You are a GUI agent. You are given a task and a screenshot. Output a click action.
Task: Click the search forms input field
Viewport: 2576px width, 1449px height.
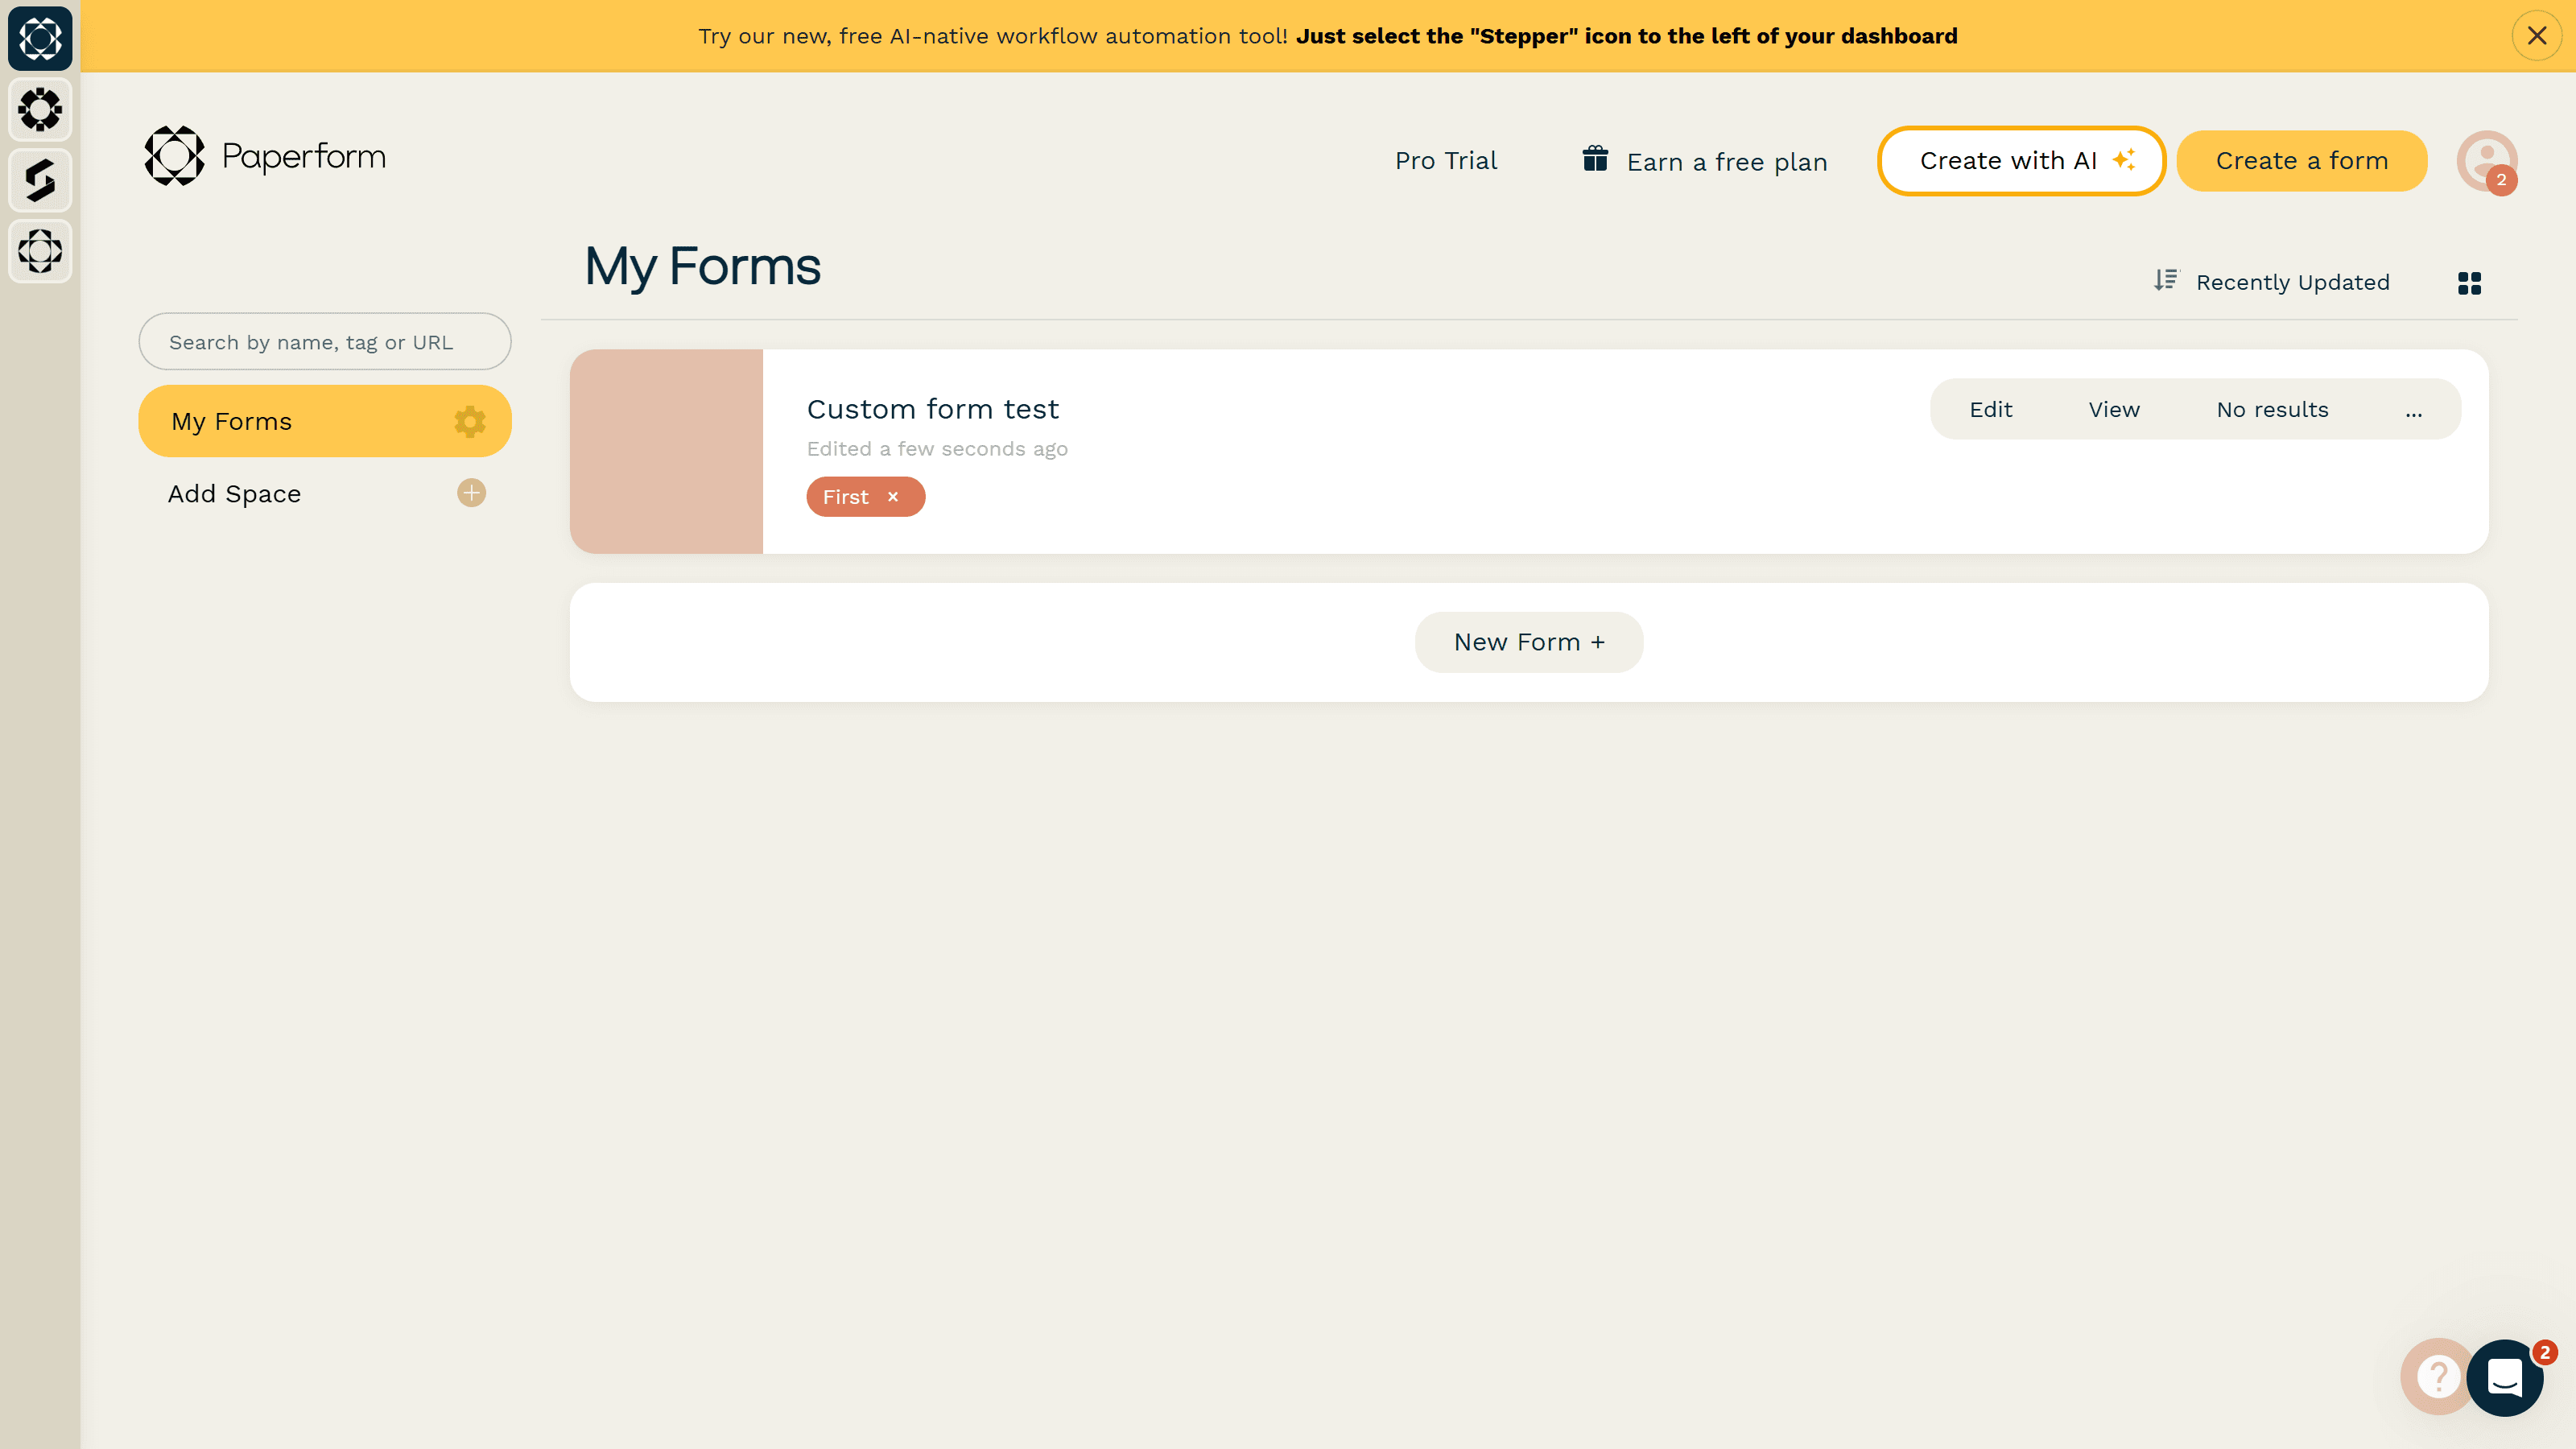pos(325,341)
